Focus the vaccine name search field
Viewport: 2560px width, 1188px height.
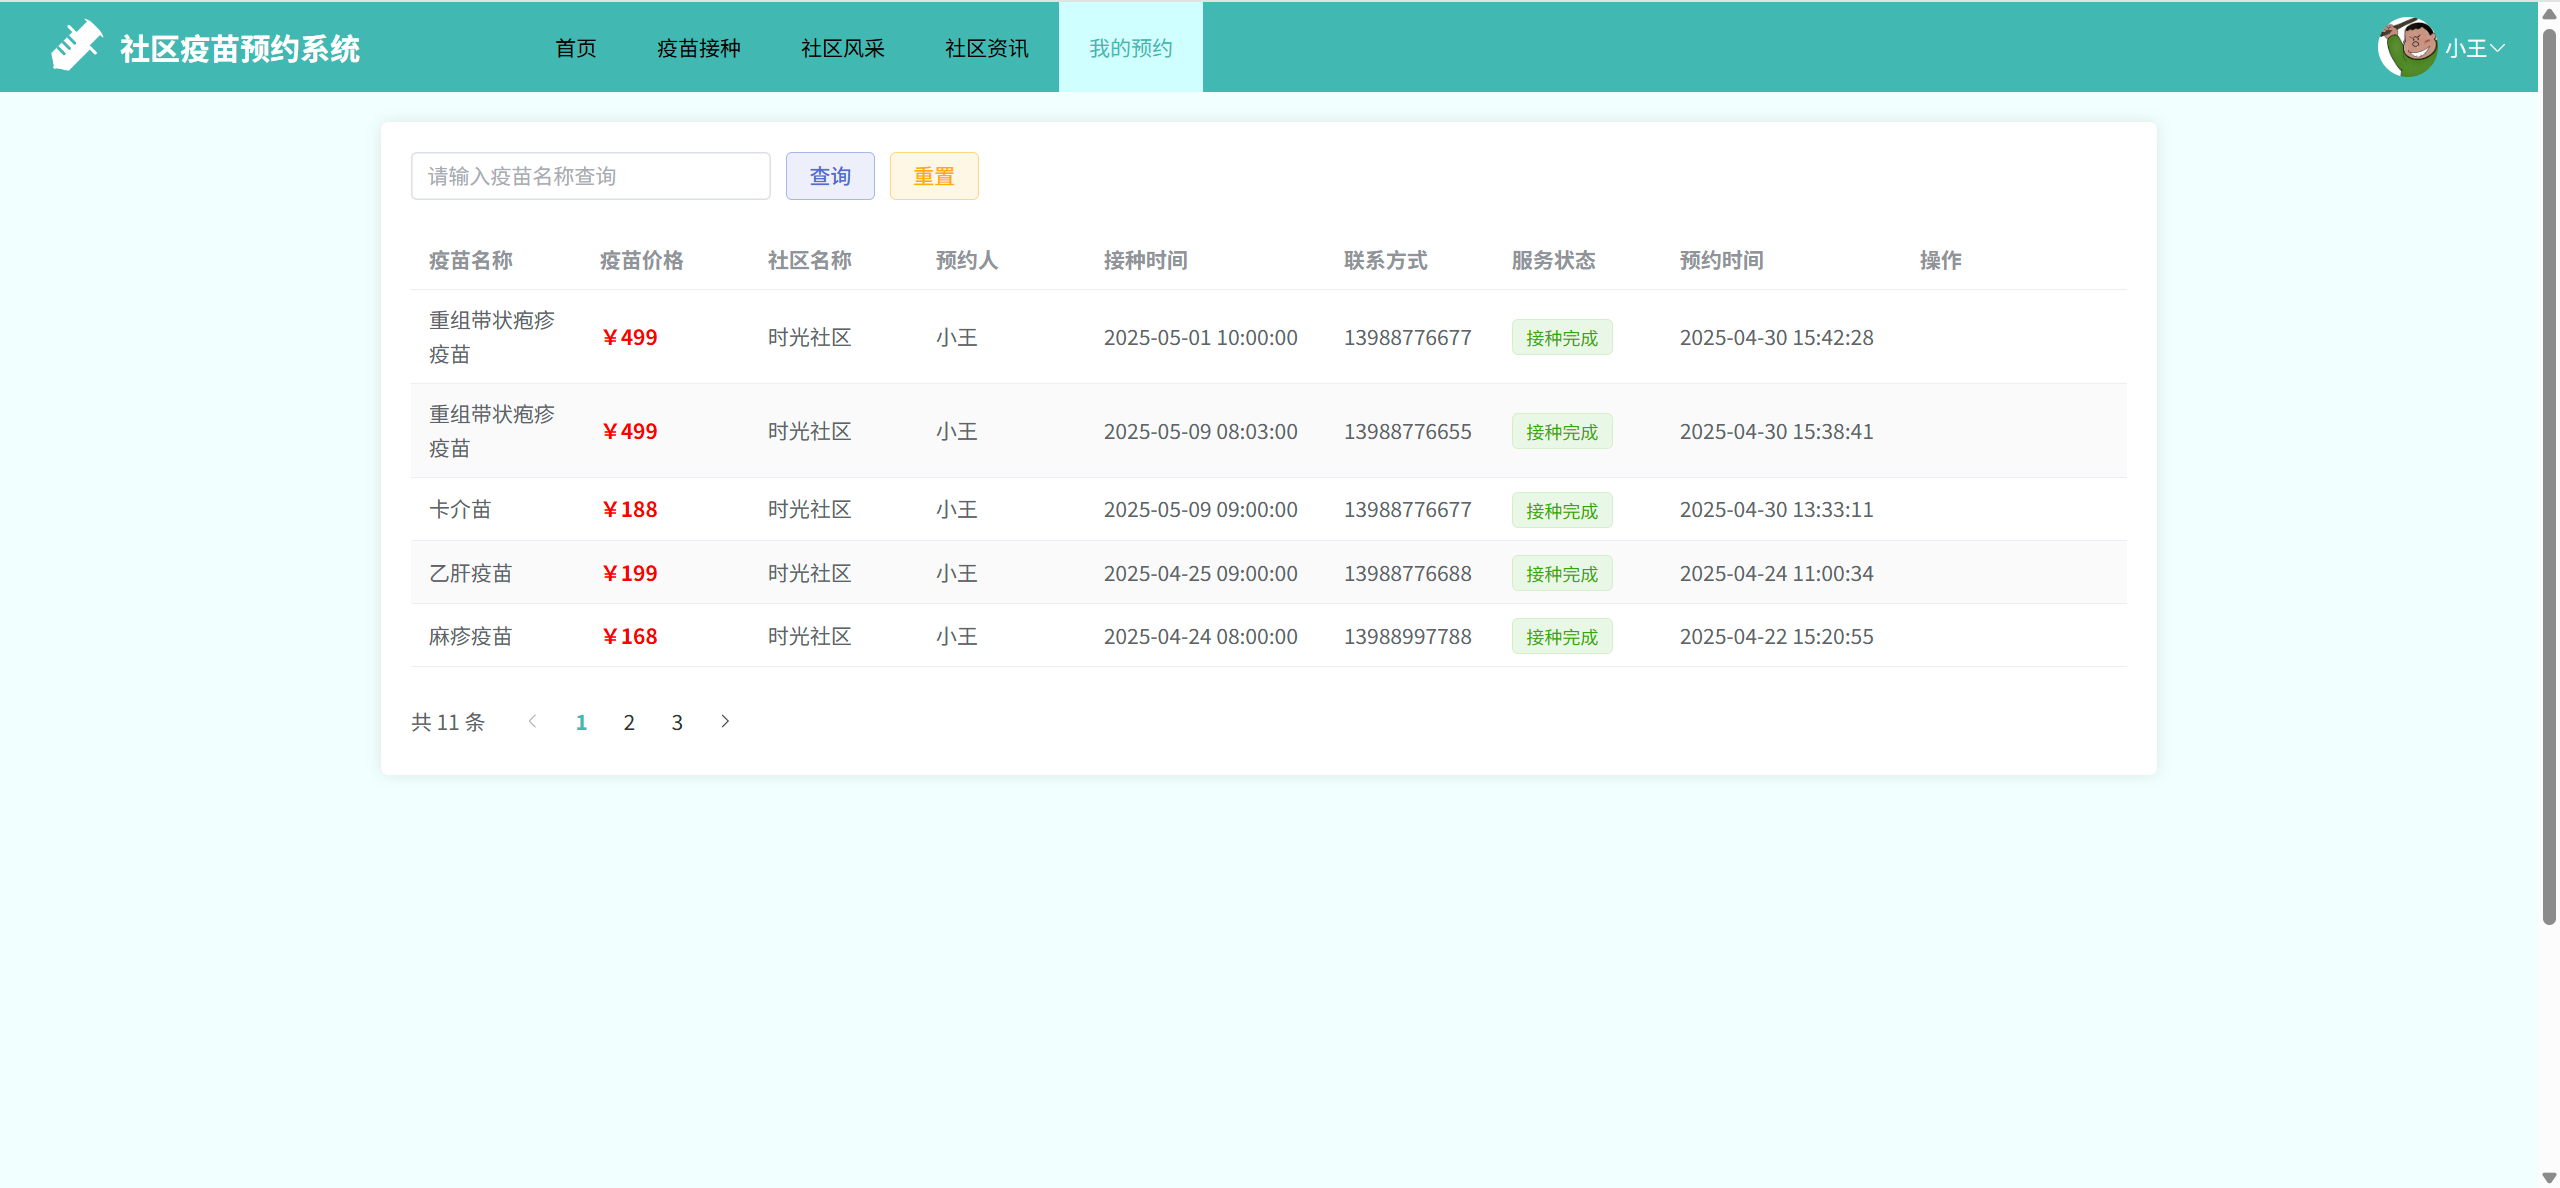tap(590, 176)
